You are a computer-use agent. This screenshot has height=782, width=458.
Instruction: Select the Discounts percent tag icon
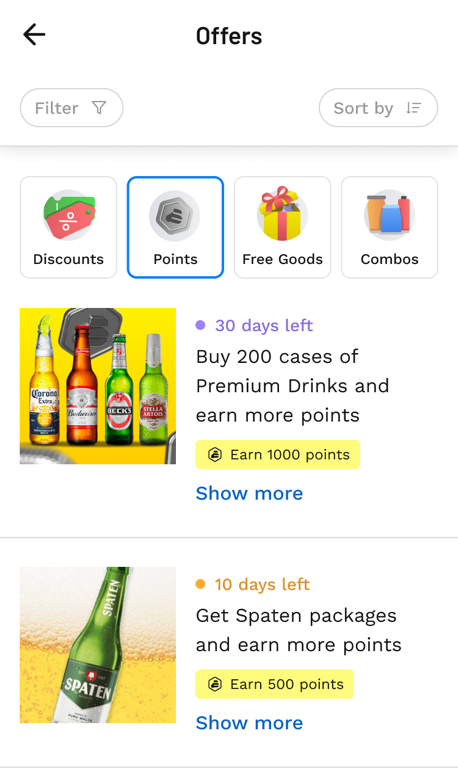tap(68, 217)
